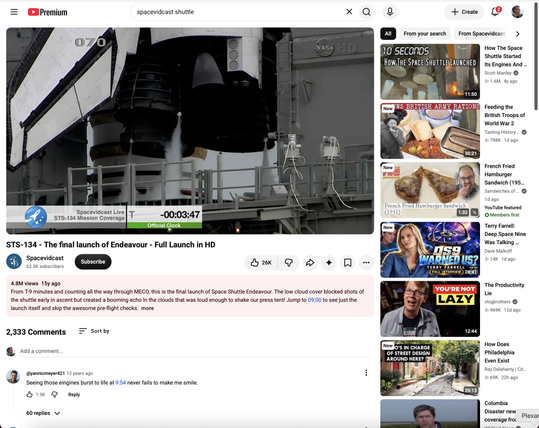Open commenter avatar of yannicmeyer421
The height and width of the screenshot is (428, 539).
click(x=13, y=376)
